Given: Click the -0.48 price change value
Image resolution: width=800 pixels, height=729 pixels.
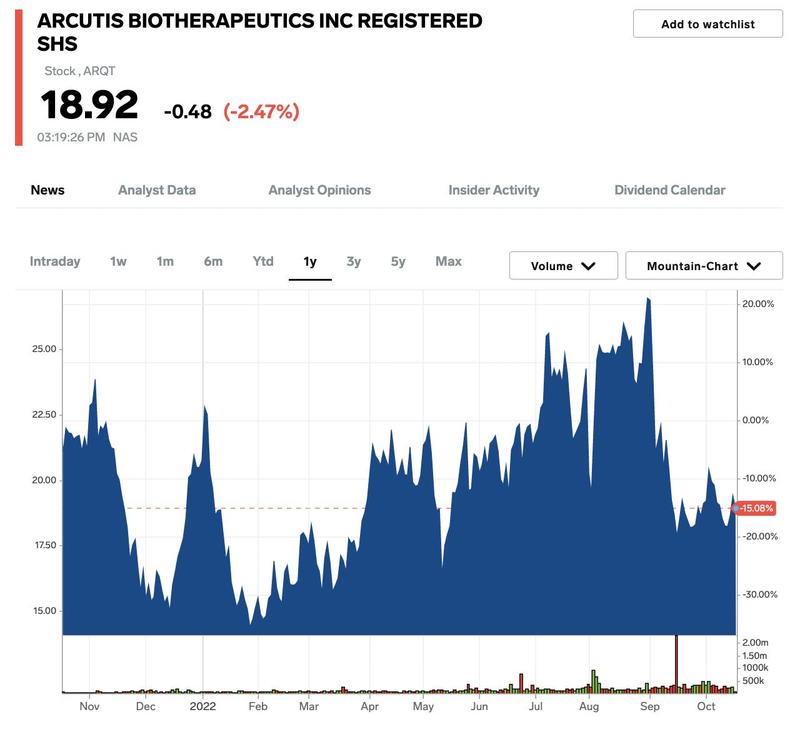Looking at the screenshot, I should (188, 112).
